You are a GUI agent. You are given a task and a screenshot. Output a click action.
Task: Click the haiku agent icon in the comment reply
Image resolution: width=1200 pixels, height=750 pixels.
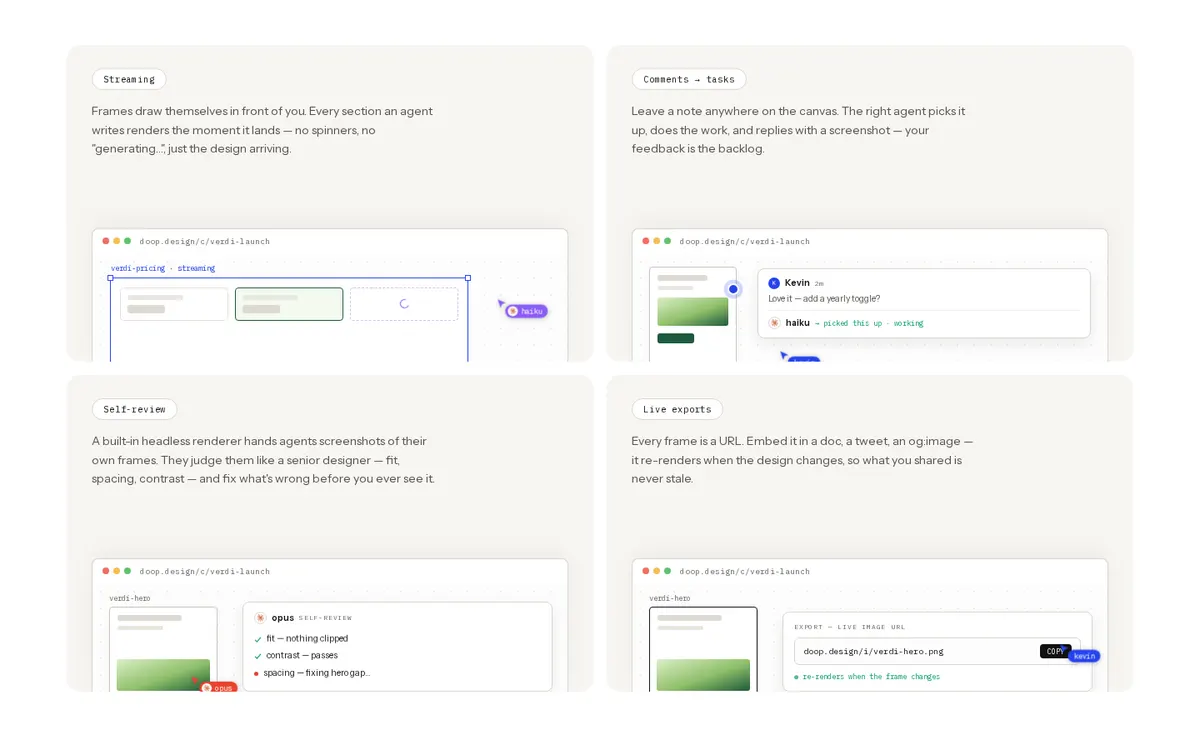click(x=774, y=323)
